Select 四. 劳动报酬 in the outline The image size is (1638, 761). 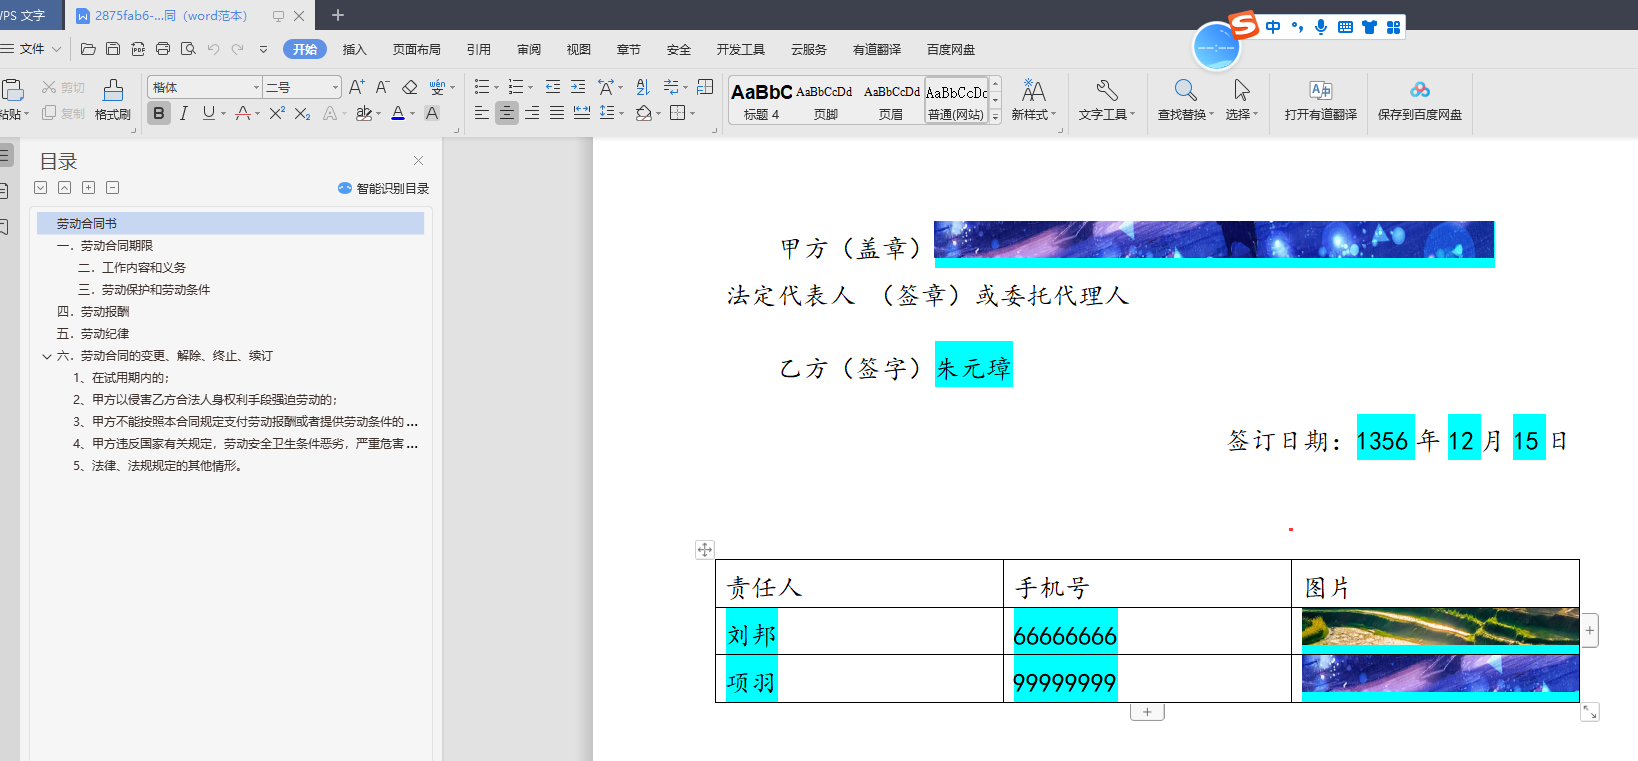[93, 312]
